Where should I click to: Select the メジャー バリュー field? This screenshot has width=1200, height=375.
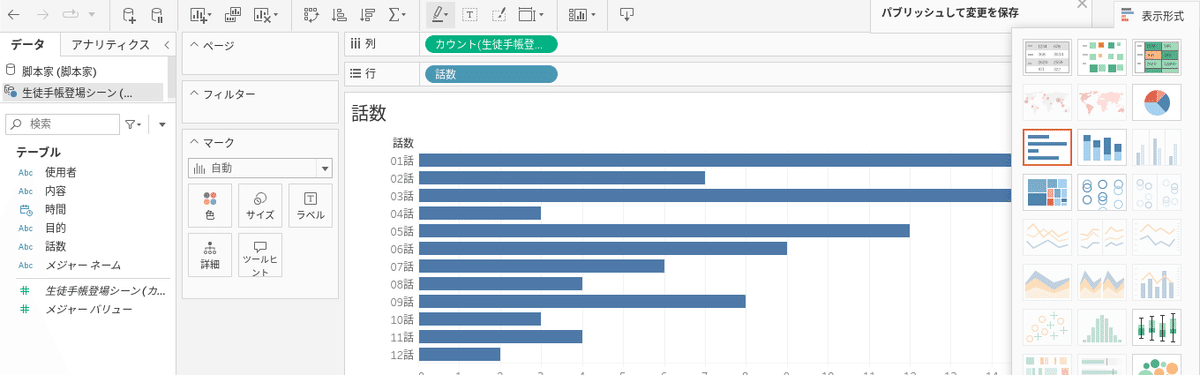pyautogui.click(x=88, y=309)
